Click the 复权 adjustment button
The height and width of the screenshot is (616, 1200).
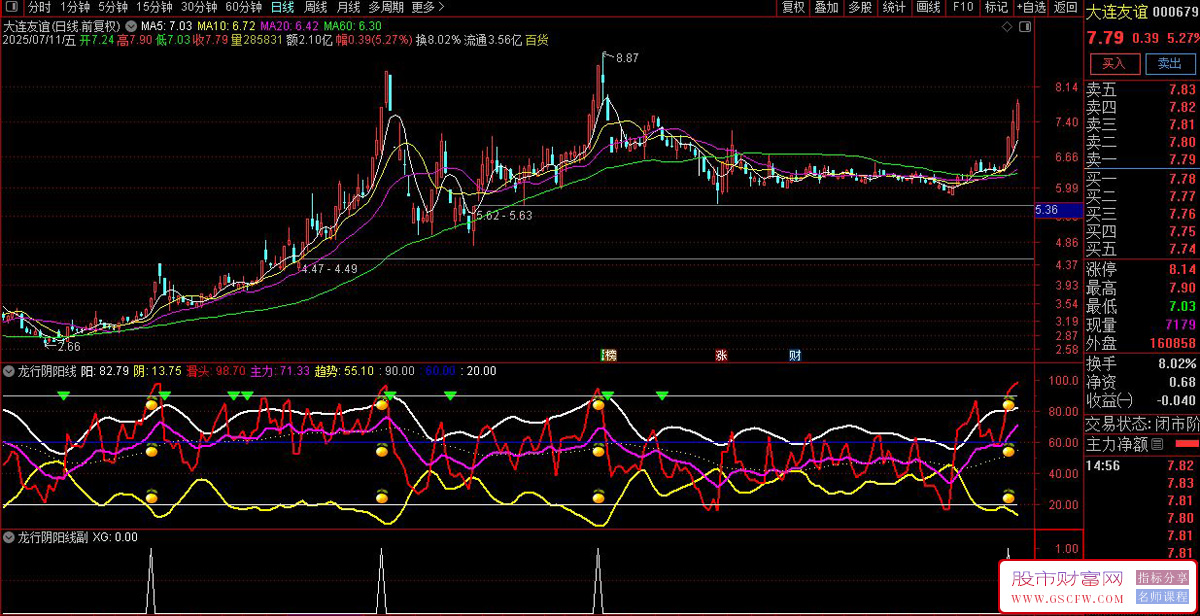(793, 7)
